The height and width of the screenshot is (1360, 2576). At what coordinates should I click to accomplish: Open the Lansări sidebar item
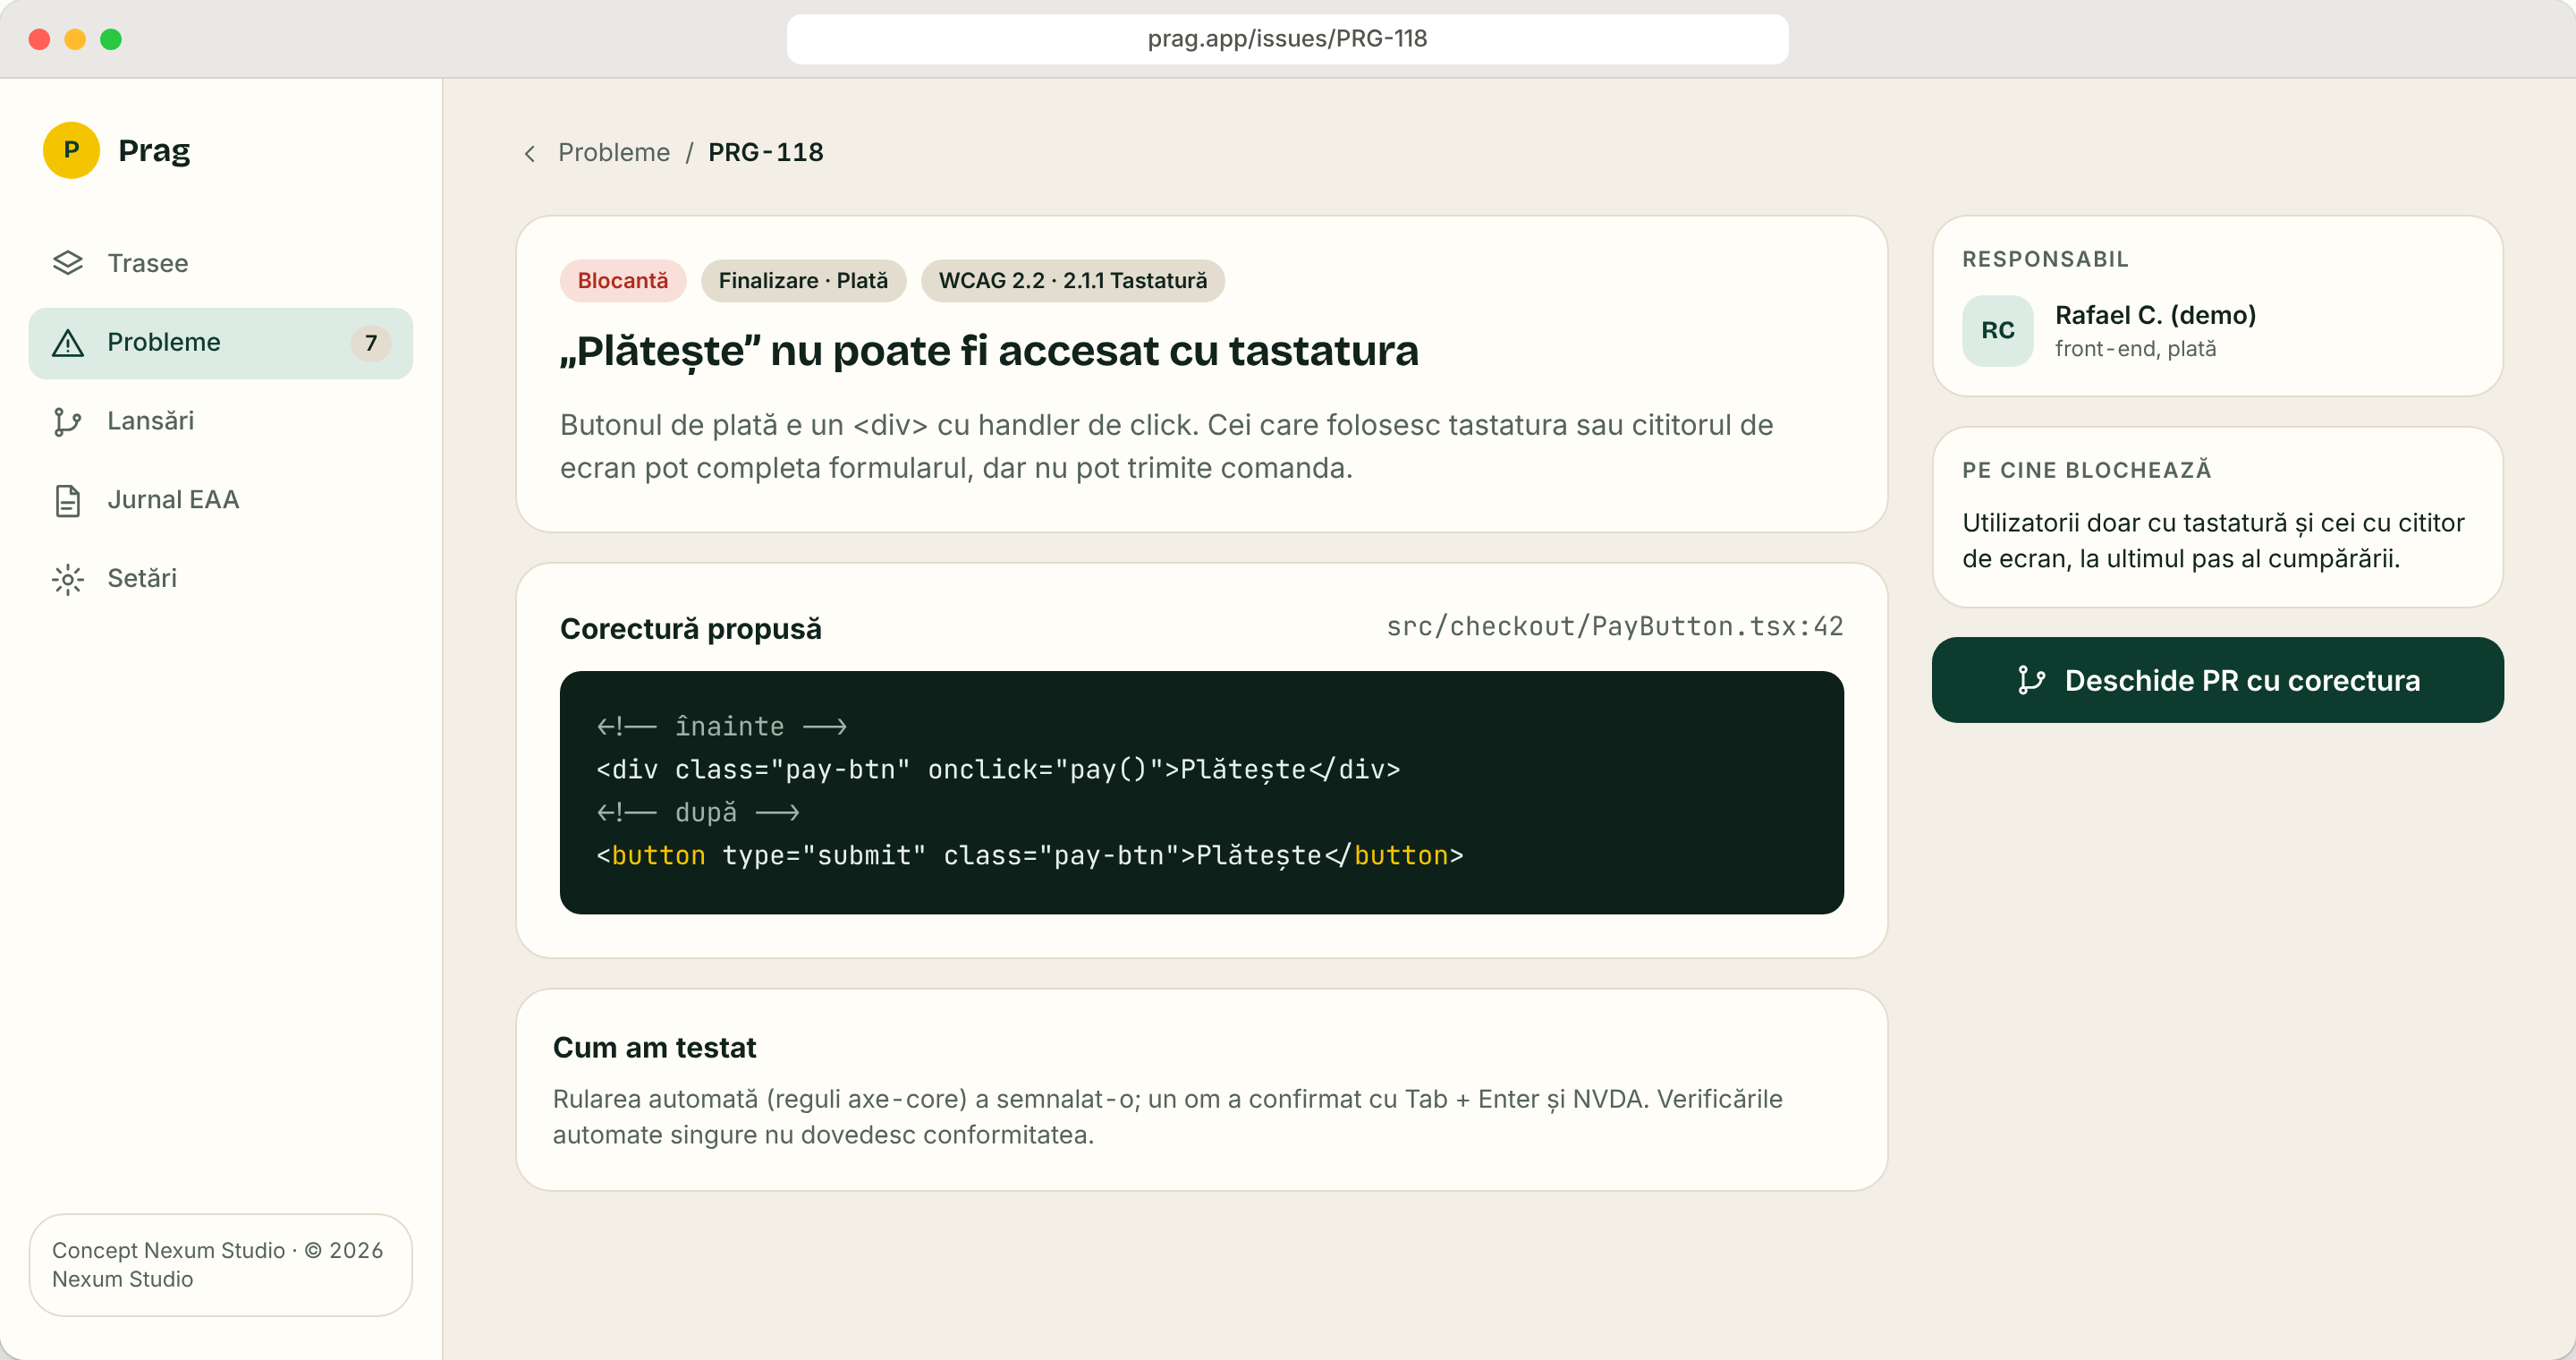(x=220, y=421)
